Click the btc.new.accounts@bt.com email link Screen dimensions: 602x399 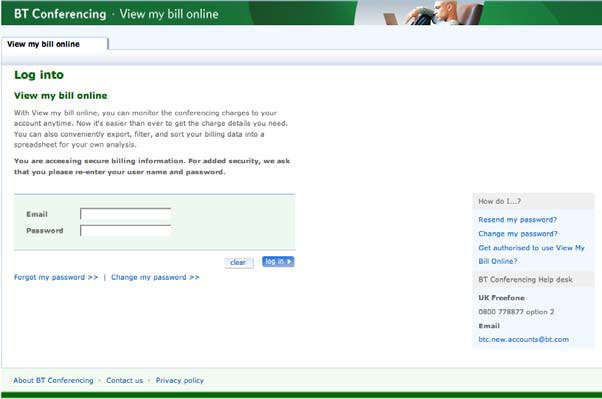click(x=524, y=339)
